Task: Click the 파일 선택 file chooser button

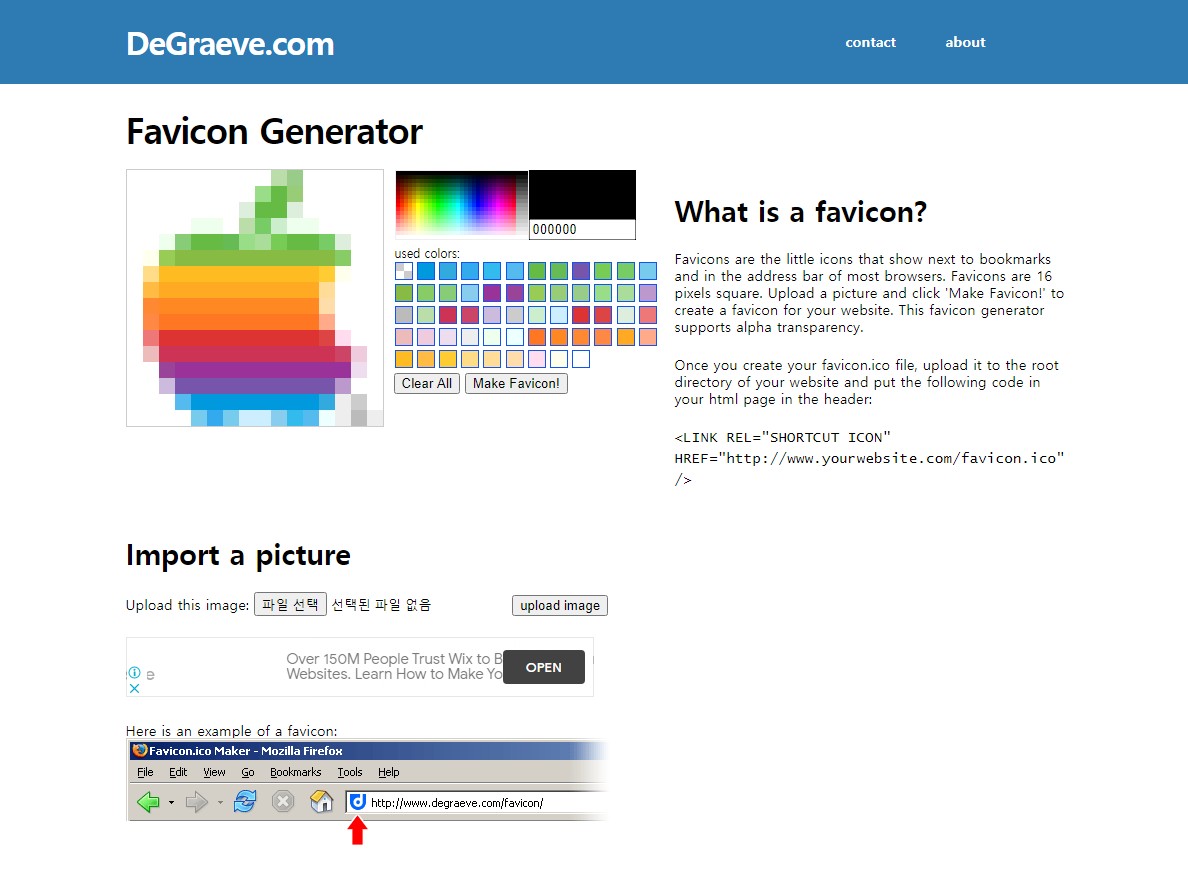Action: 290,604
